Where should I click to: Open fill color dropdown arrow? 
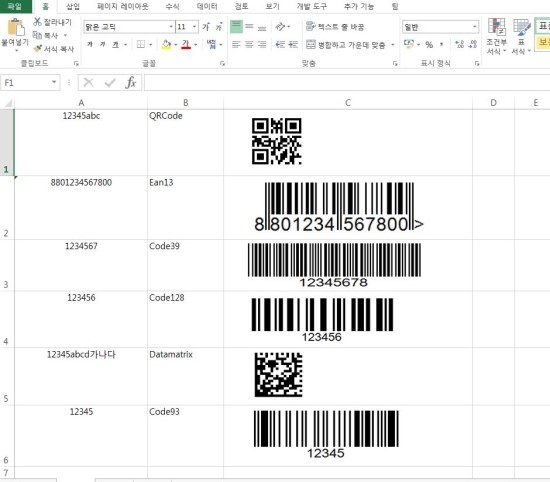click(176, 45)
